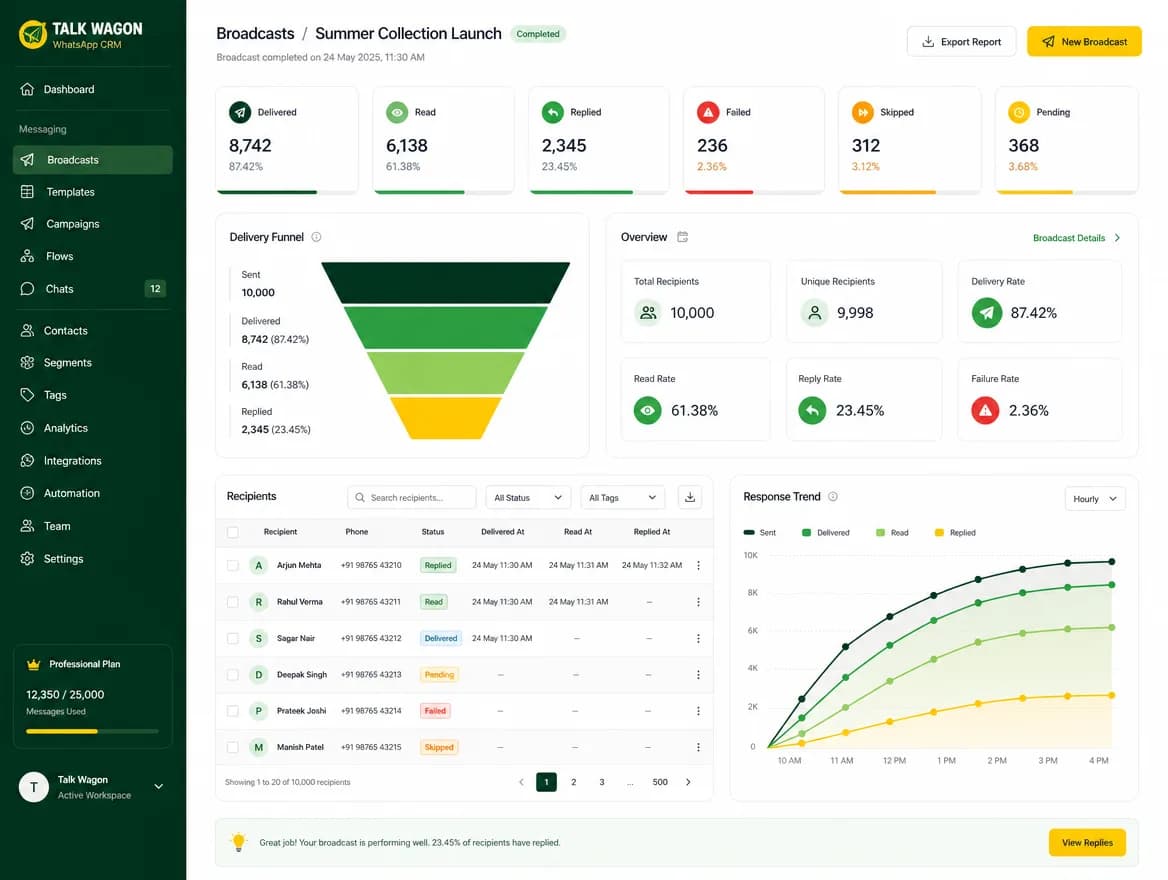Viewport: 1168px width, 880px height.
Task: Go to recipients page 500
Action: (660, 782)
